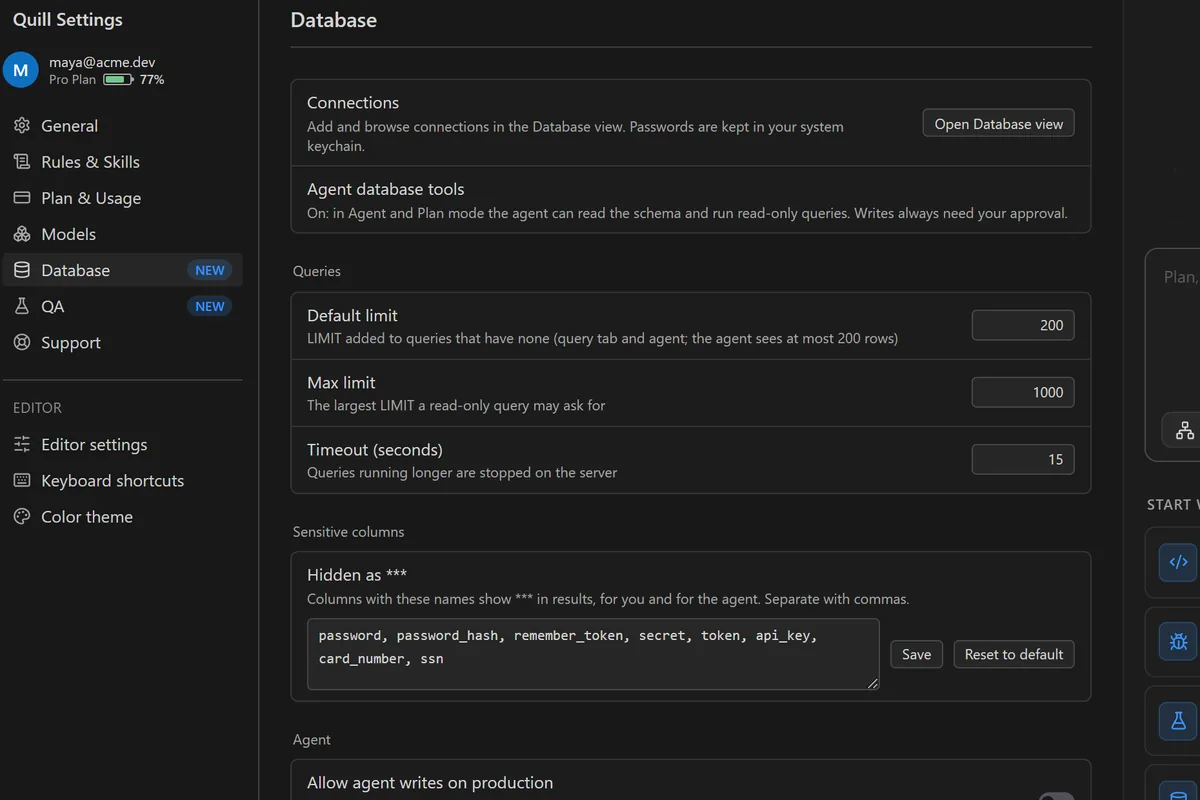Click the card icon for Plan & Usage
Image resolution: width=1200 pixels, height=800 pixels.
pos(22,198)
